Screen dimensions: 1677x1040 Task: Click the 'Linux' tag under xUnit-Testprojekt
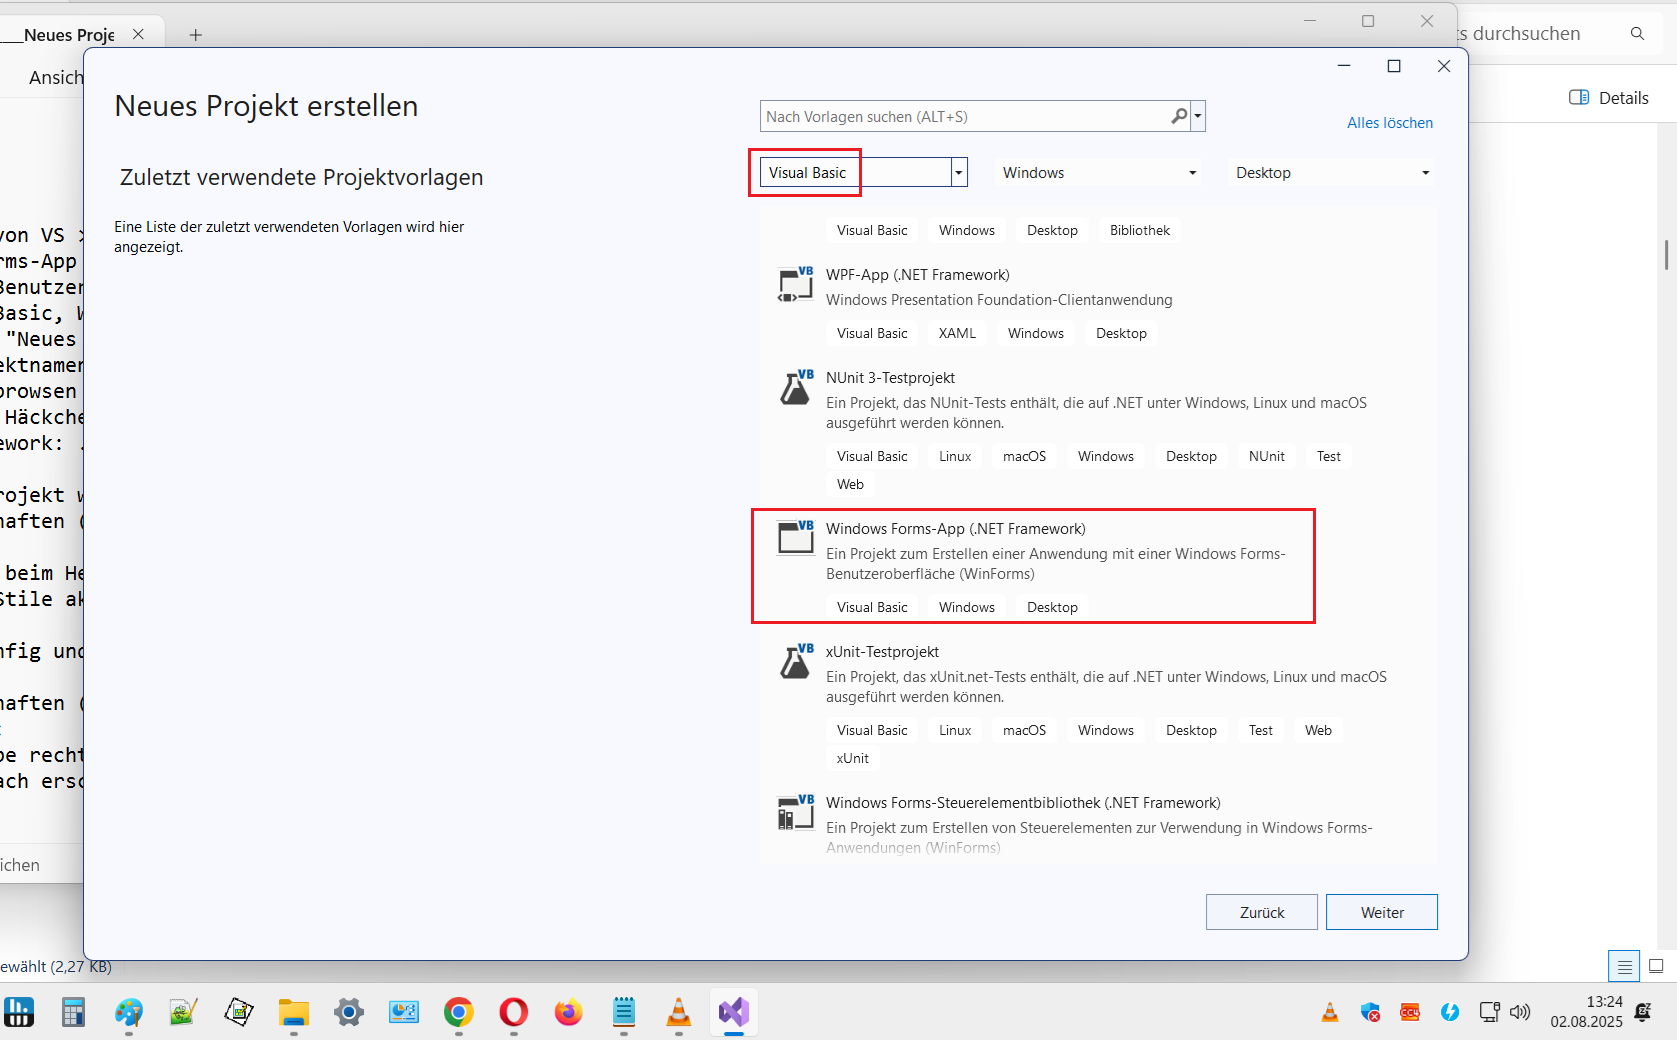tap(955, 730)
